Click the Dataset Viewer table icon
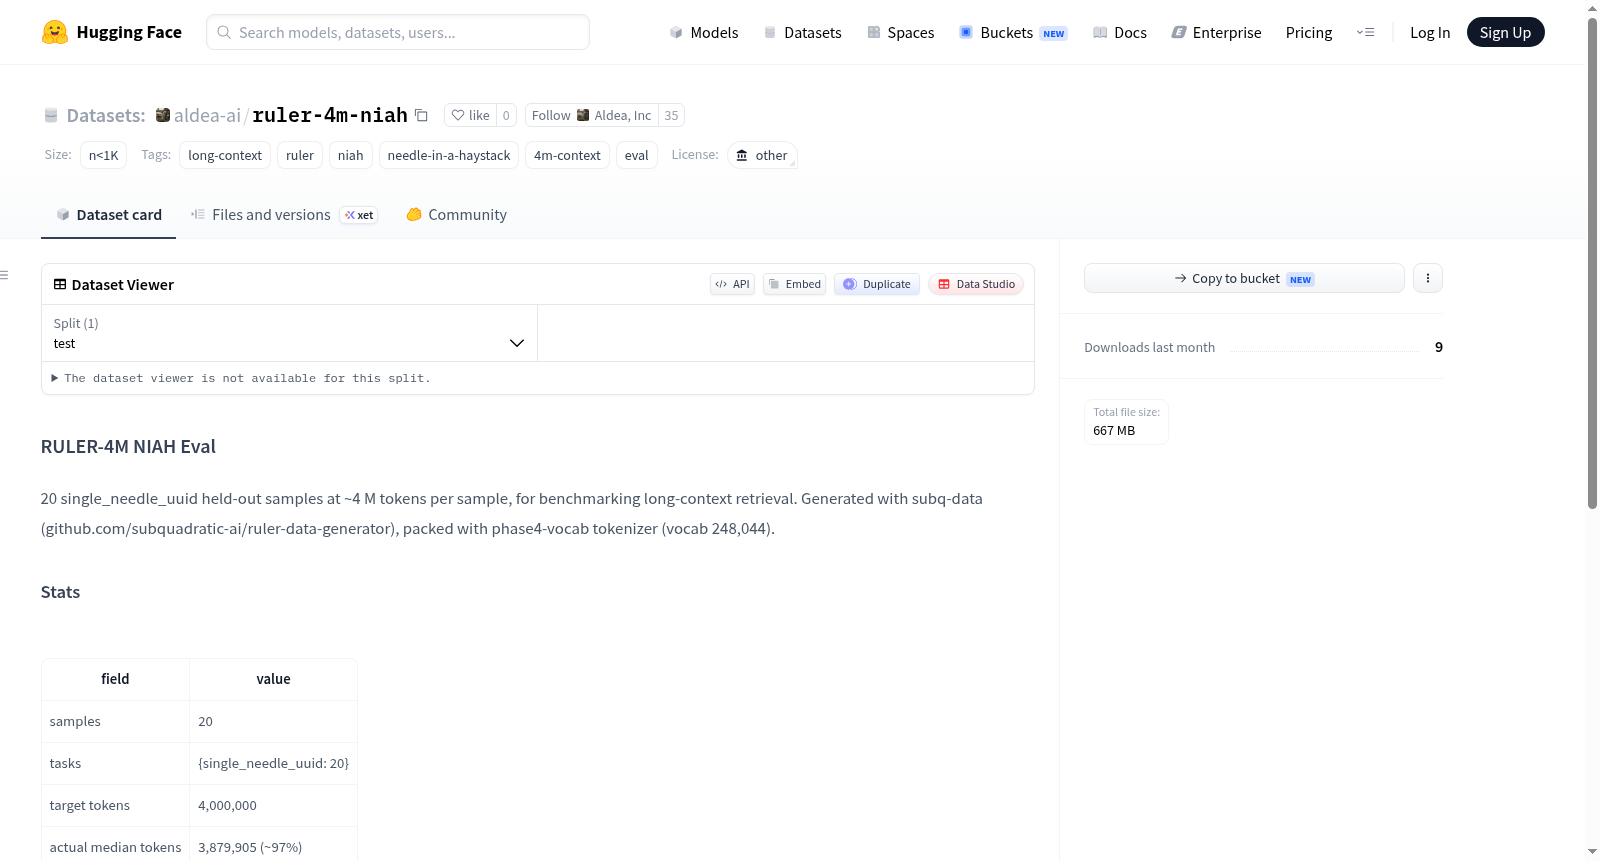This screenshot has height=861, width=1600. pyautogui.click(x=60, y=284)
